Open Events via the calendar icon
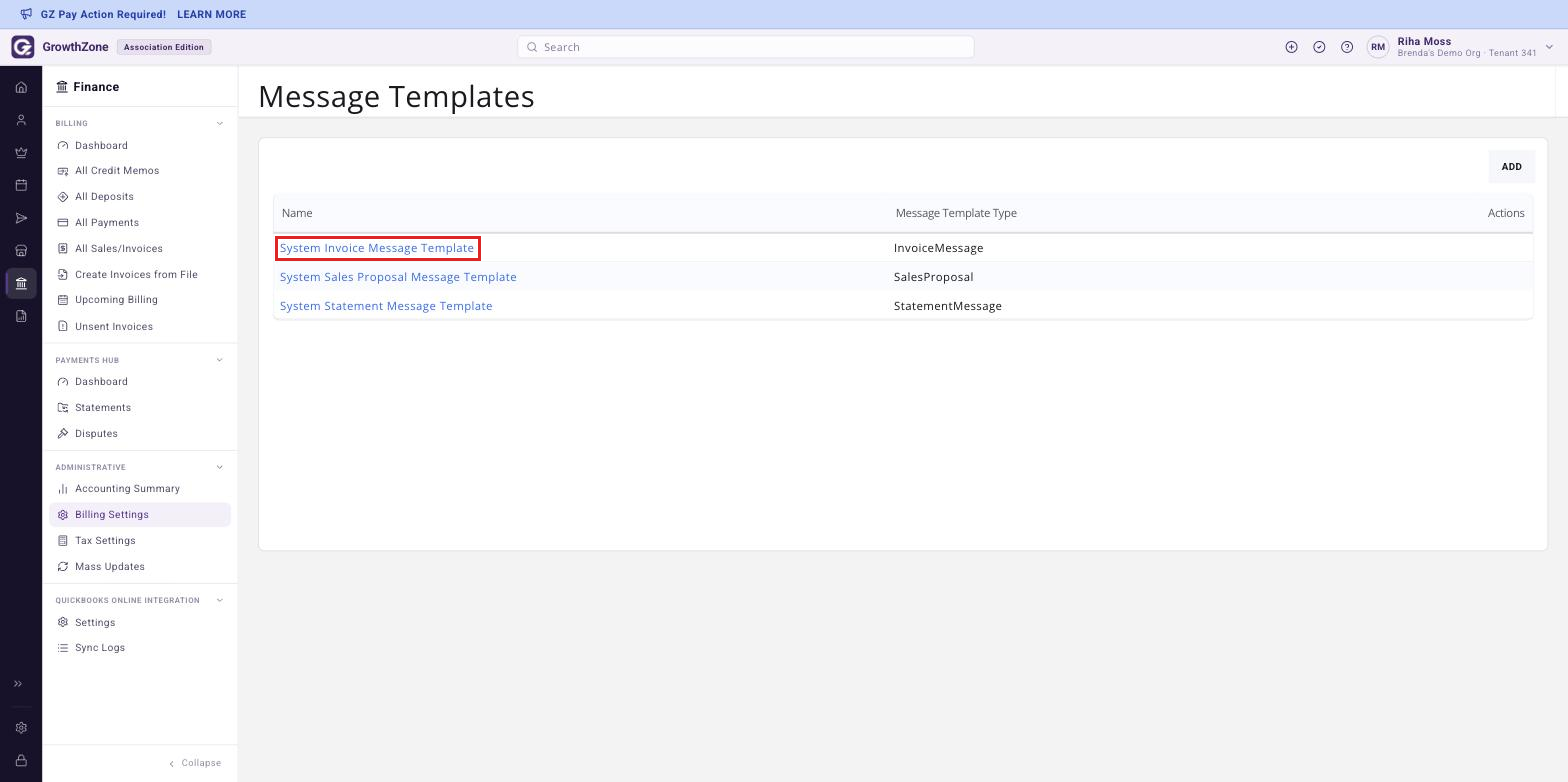Image resolution: width=1568 pixels, height=782 pixels. click(x=21, y=185)
